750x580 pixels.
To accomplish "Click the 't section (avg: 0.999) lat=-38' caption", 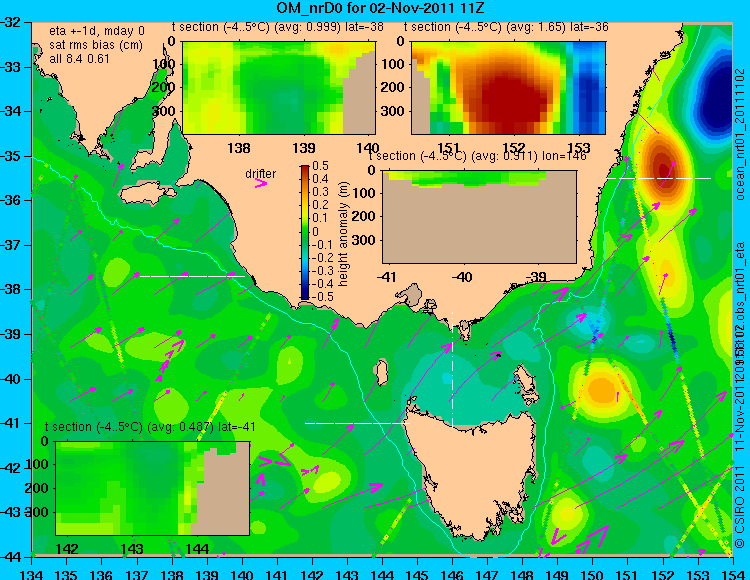I will [x=277, y=27].
